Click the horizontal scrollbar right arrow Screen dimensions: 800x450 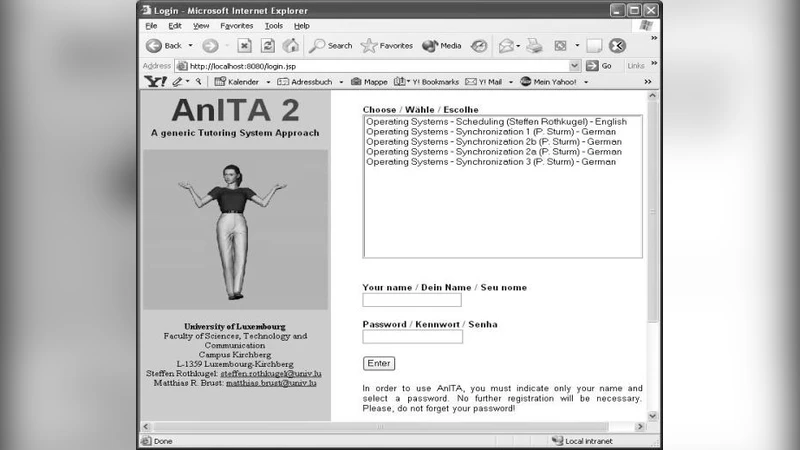pyautogui.click(x=640, y=427)
